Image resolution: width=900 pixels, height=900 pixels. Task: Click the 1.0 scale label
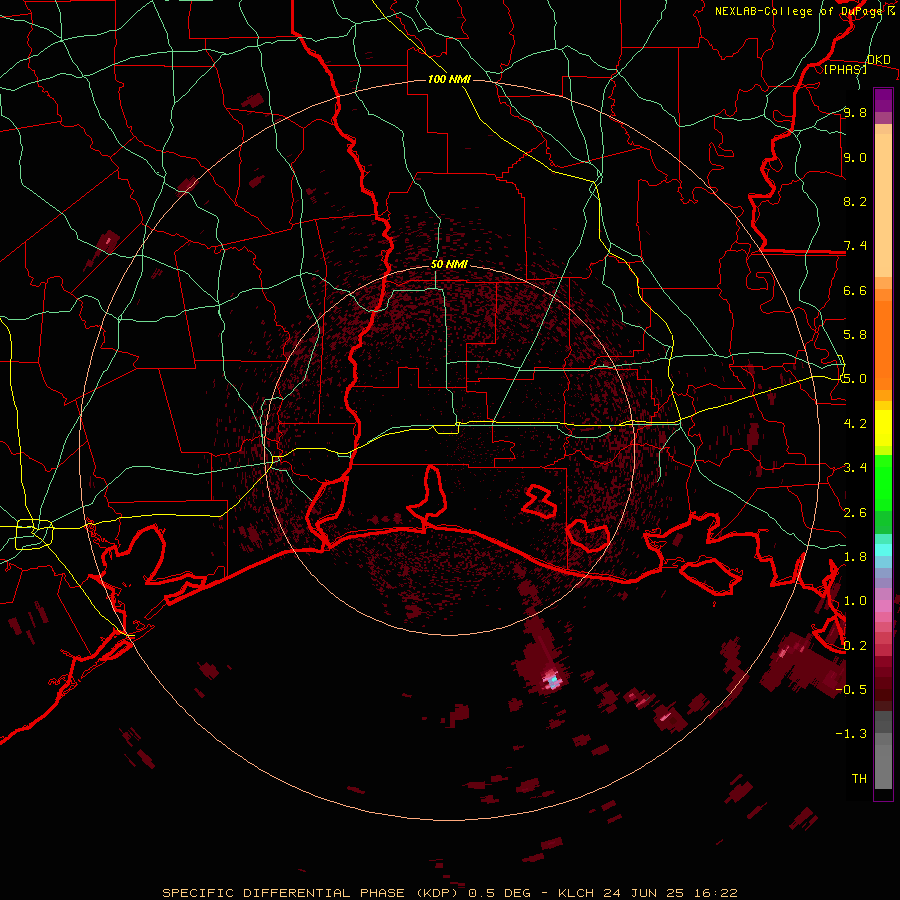pyautogui.click(x=855, y=601)
